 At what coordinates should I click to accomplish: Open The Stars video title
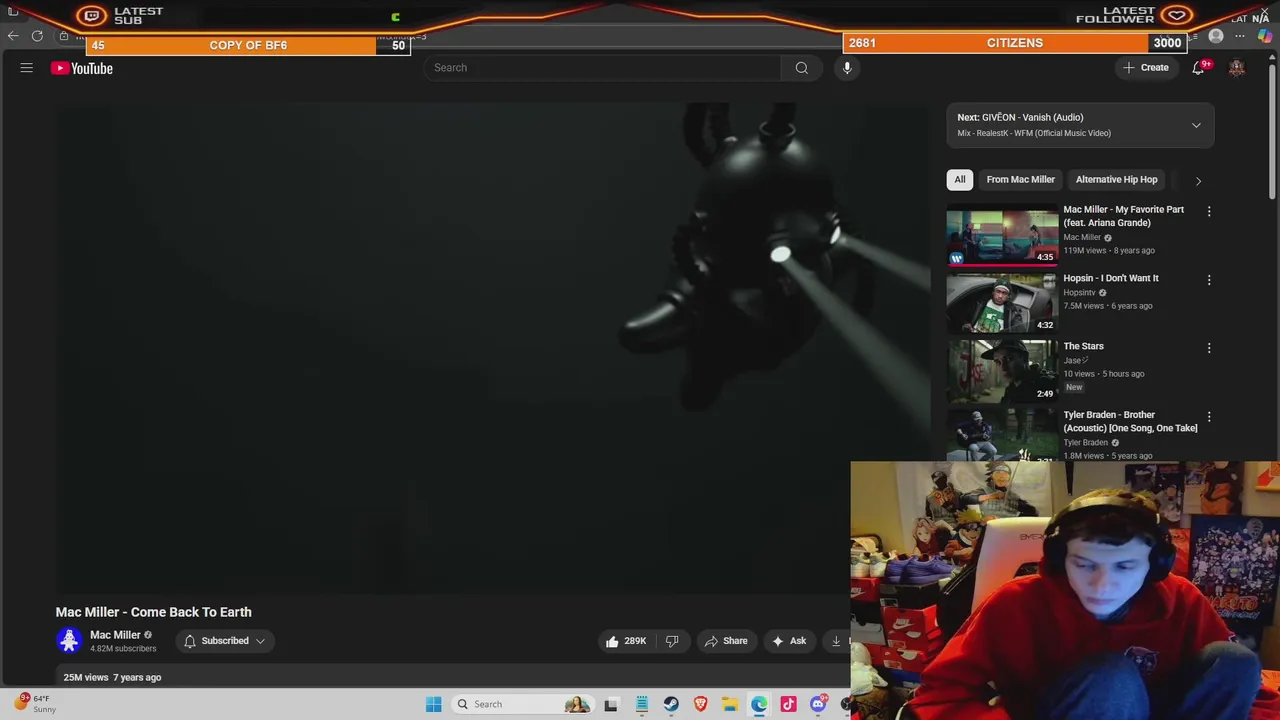pyautogui.click(x=1083, y=346)
